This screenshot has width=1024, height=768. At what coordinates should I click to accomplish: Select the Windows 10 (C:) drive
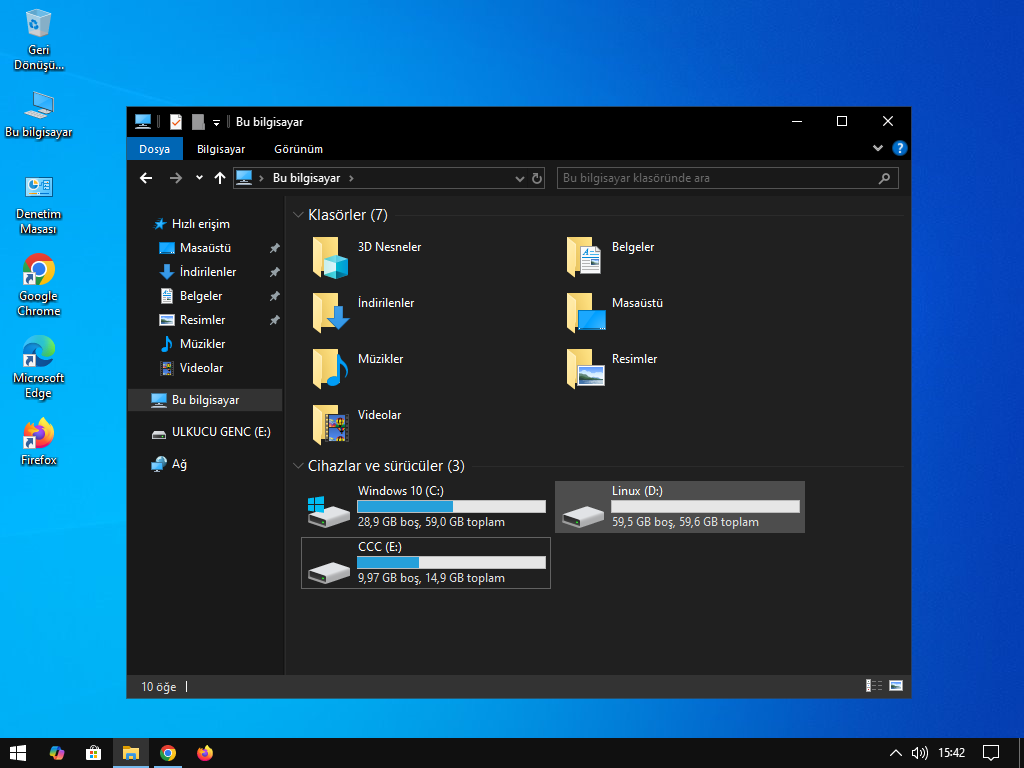[425, 507]
